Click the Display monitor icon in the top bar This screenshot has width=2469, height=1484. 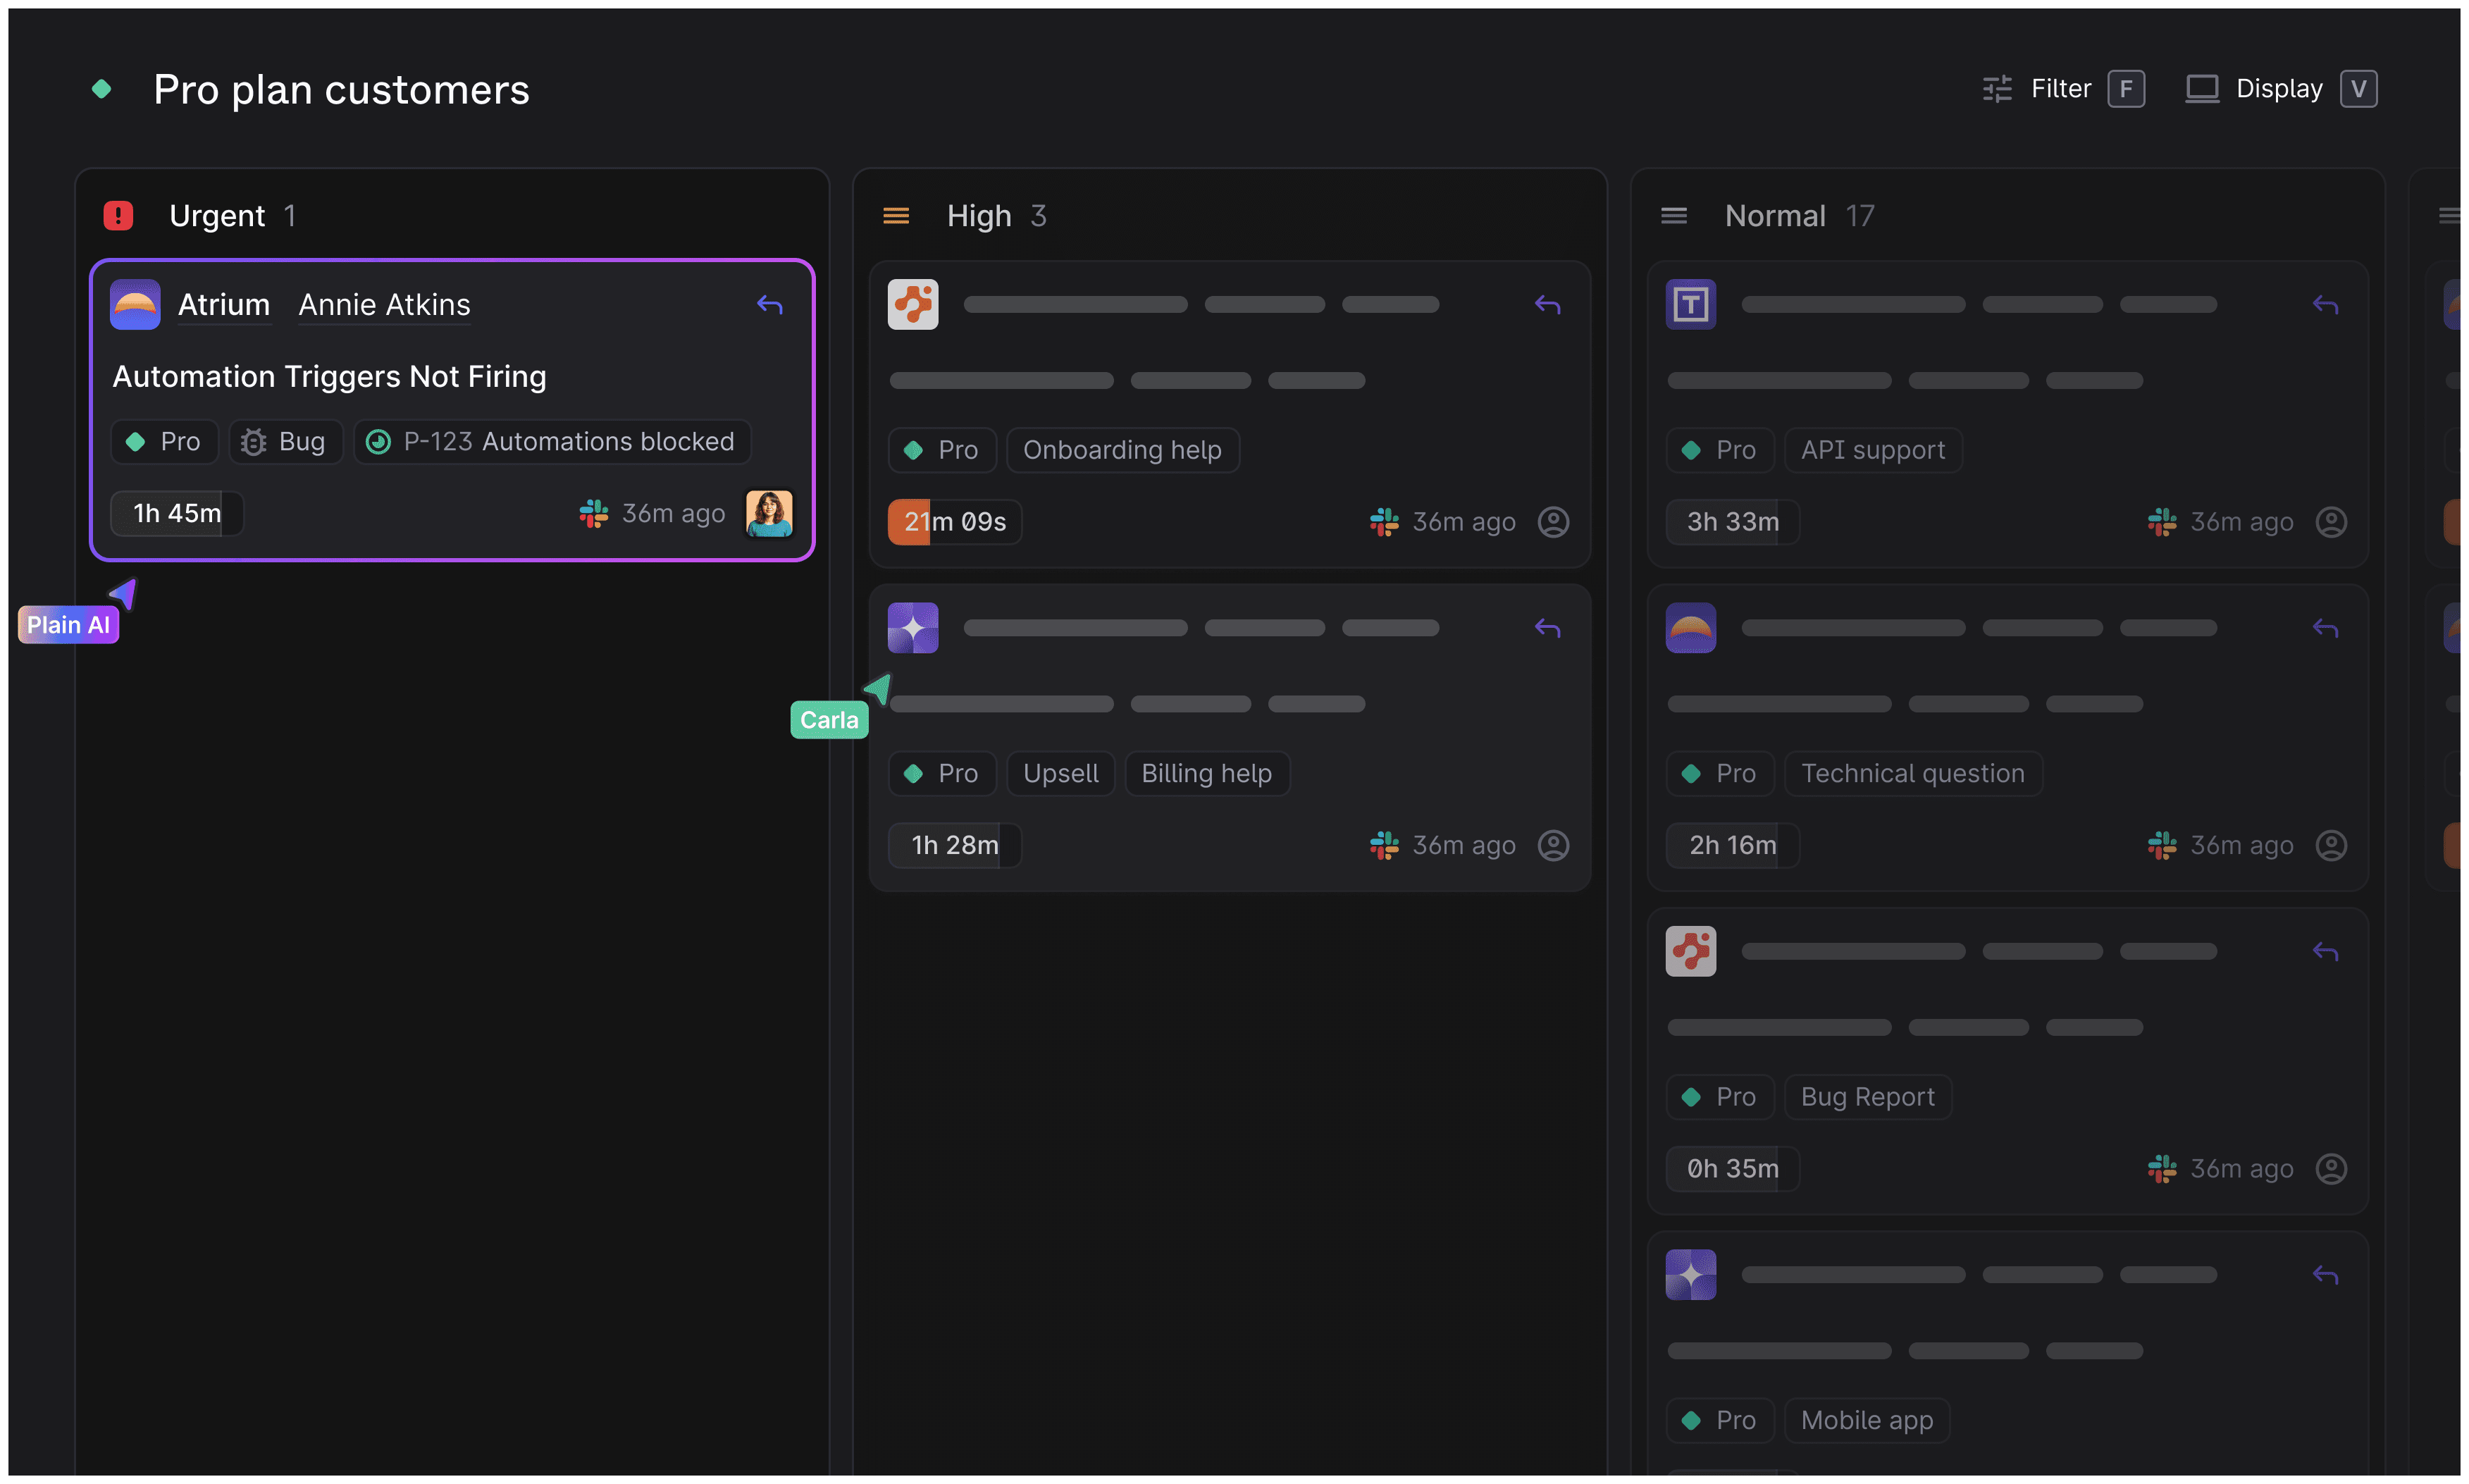point(2202,88)
